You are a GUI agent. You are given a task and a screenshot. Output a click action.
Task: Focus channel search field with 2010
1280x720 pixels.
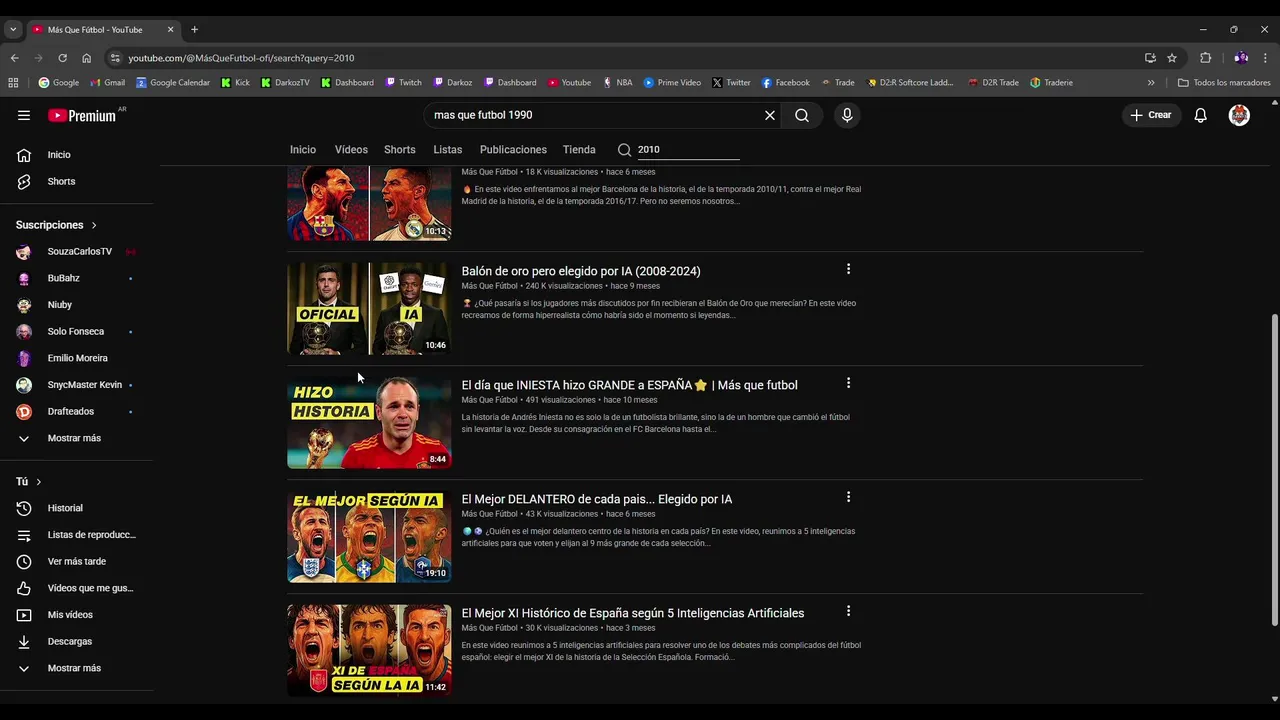click(688, 150)
